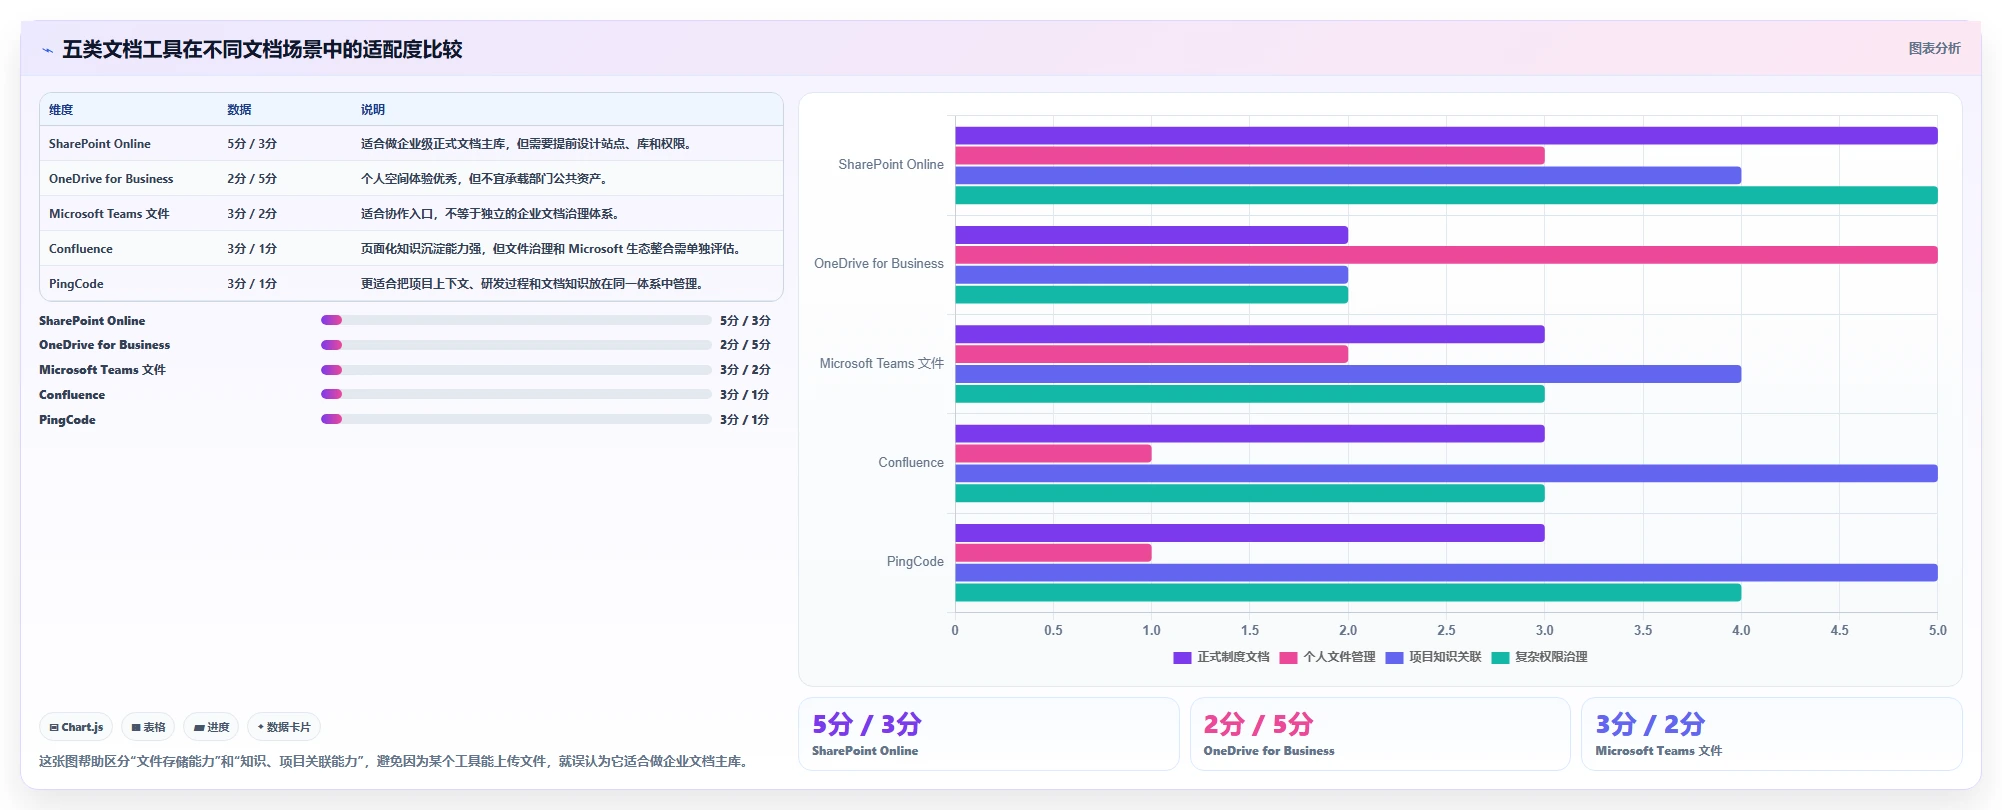2002x810 pixels.
Task: Click PingCode's green 复杂权限治理 bar
Action: pos(1348,593)
